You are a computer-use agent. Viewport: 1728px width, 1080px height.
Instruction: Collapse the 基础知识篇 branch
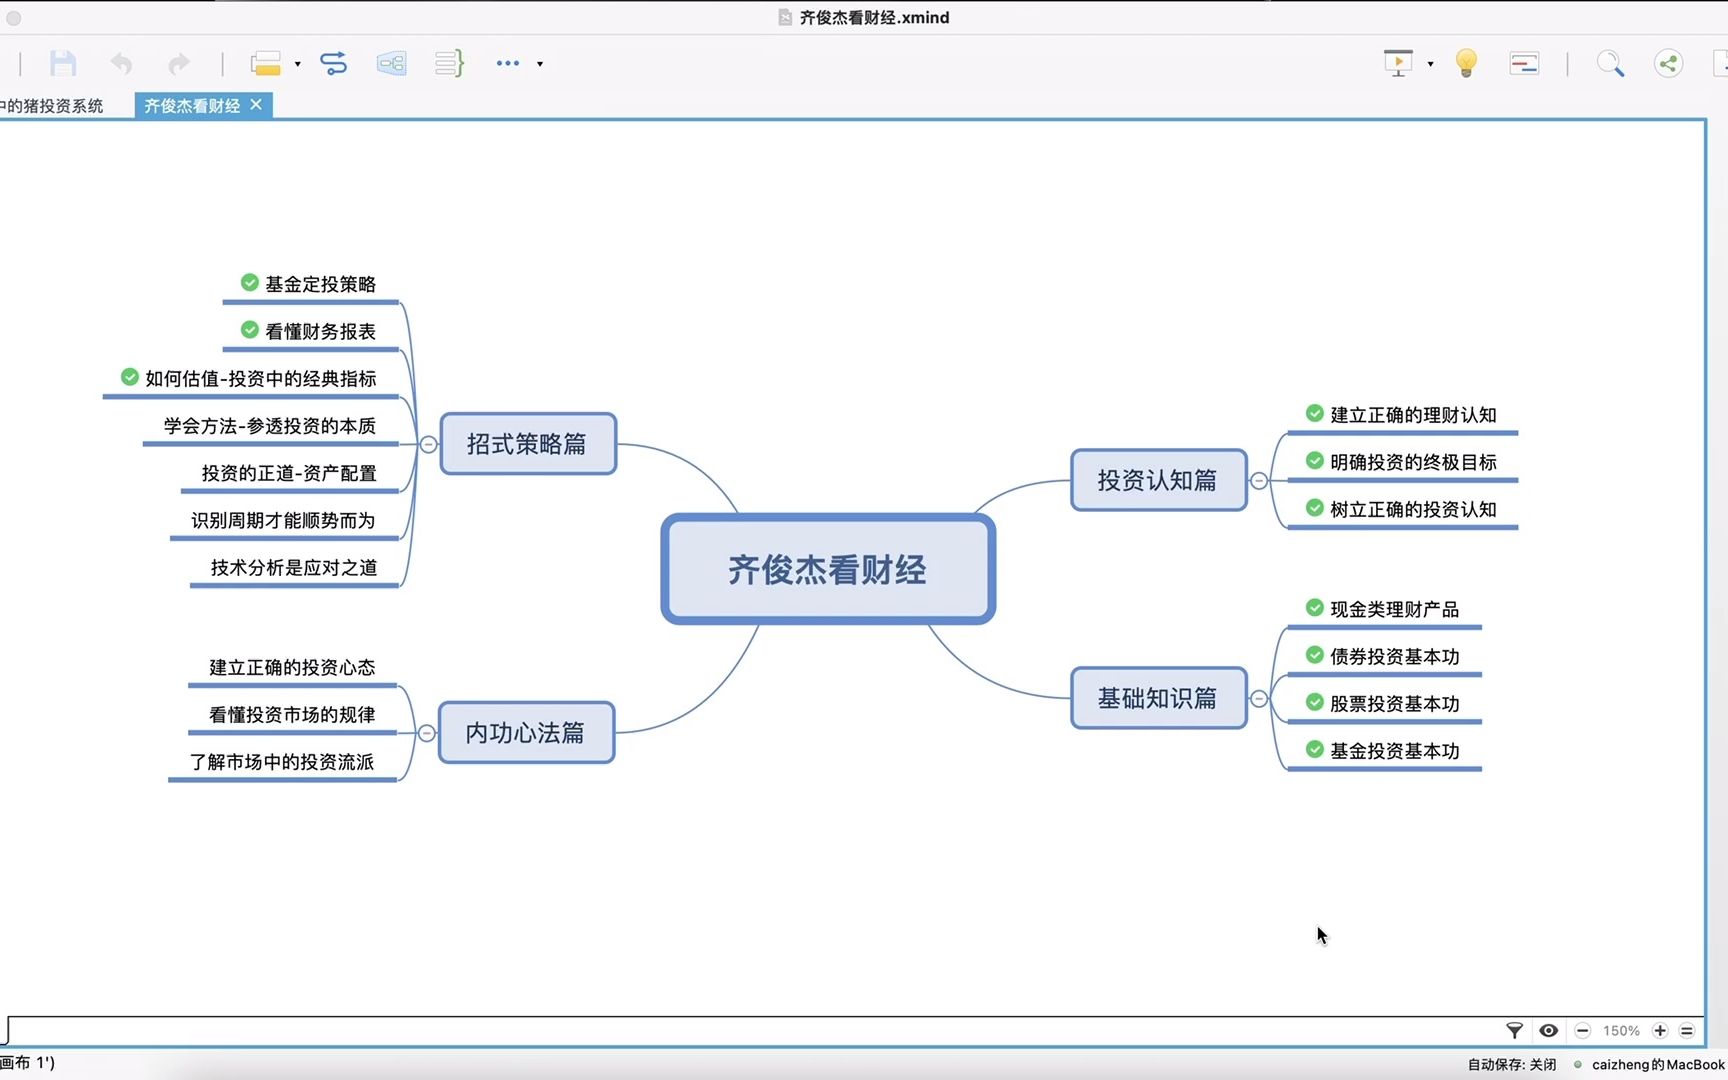pyautogui.click(x=1259, y=699)
